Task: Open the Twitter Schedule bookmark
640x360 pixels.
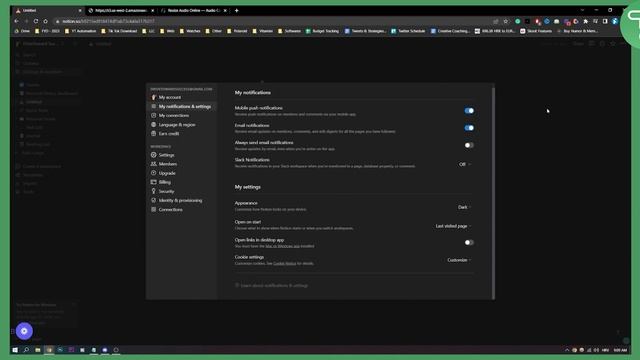Action: [408, 31]
